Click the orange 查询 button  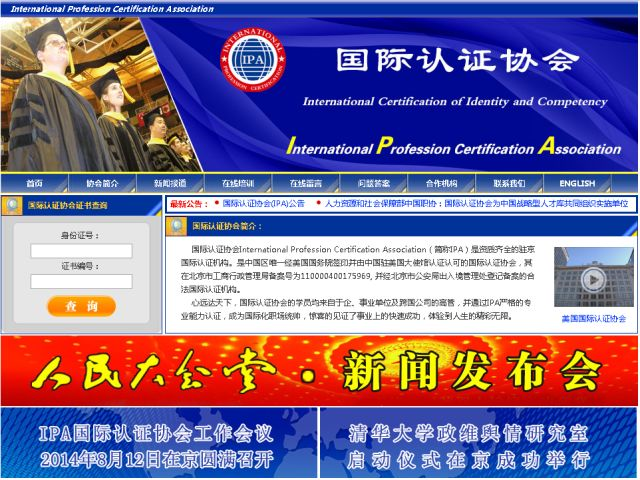pyautogui.click(x=82, y=306)
